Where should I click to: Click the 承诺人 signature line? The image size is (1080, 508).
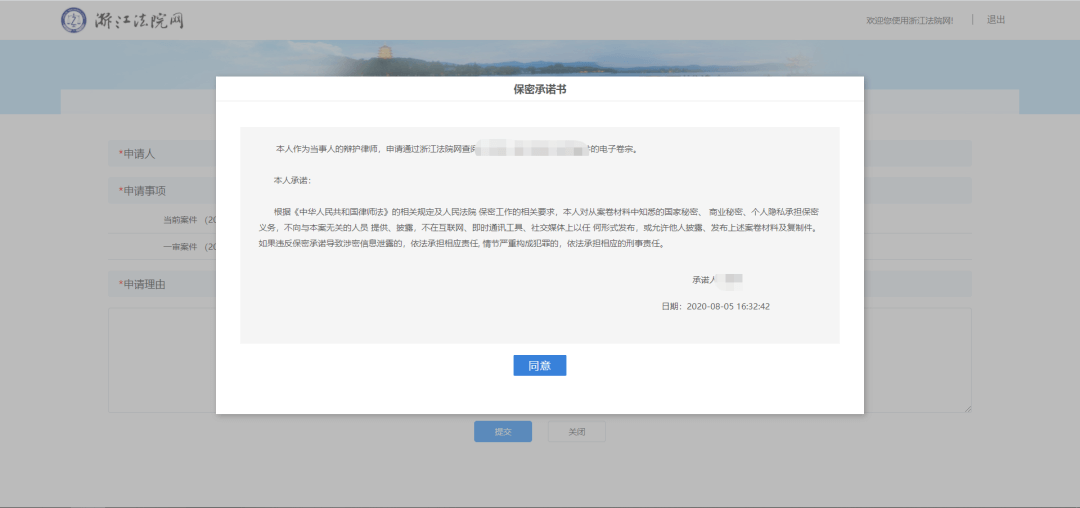(x=717, y=279)
